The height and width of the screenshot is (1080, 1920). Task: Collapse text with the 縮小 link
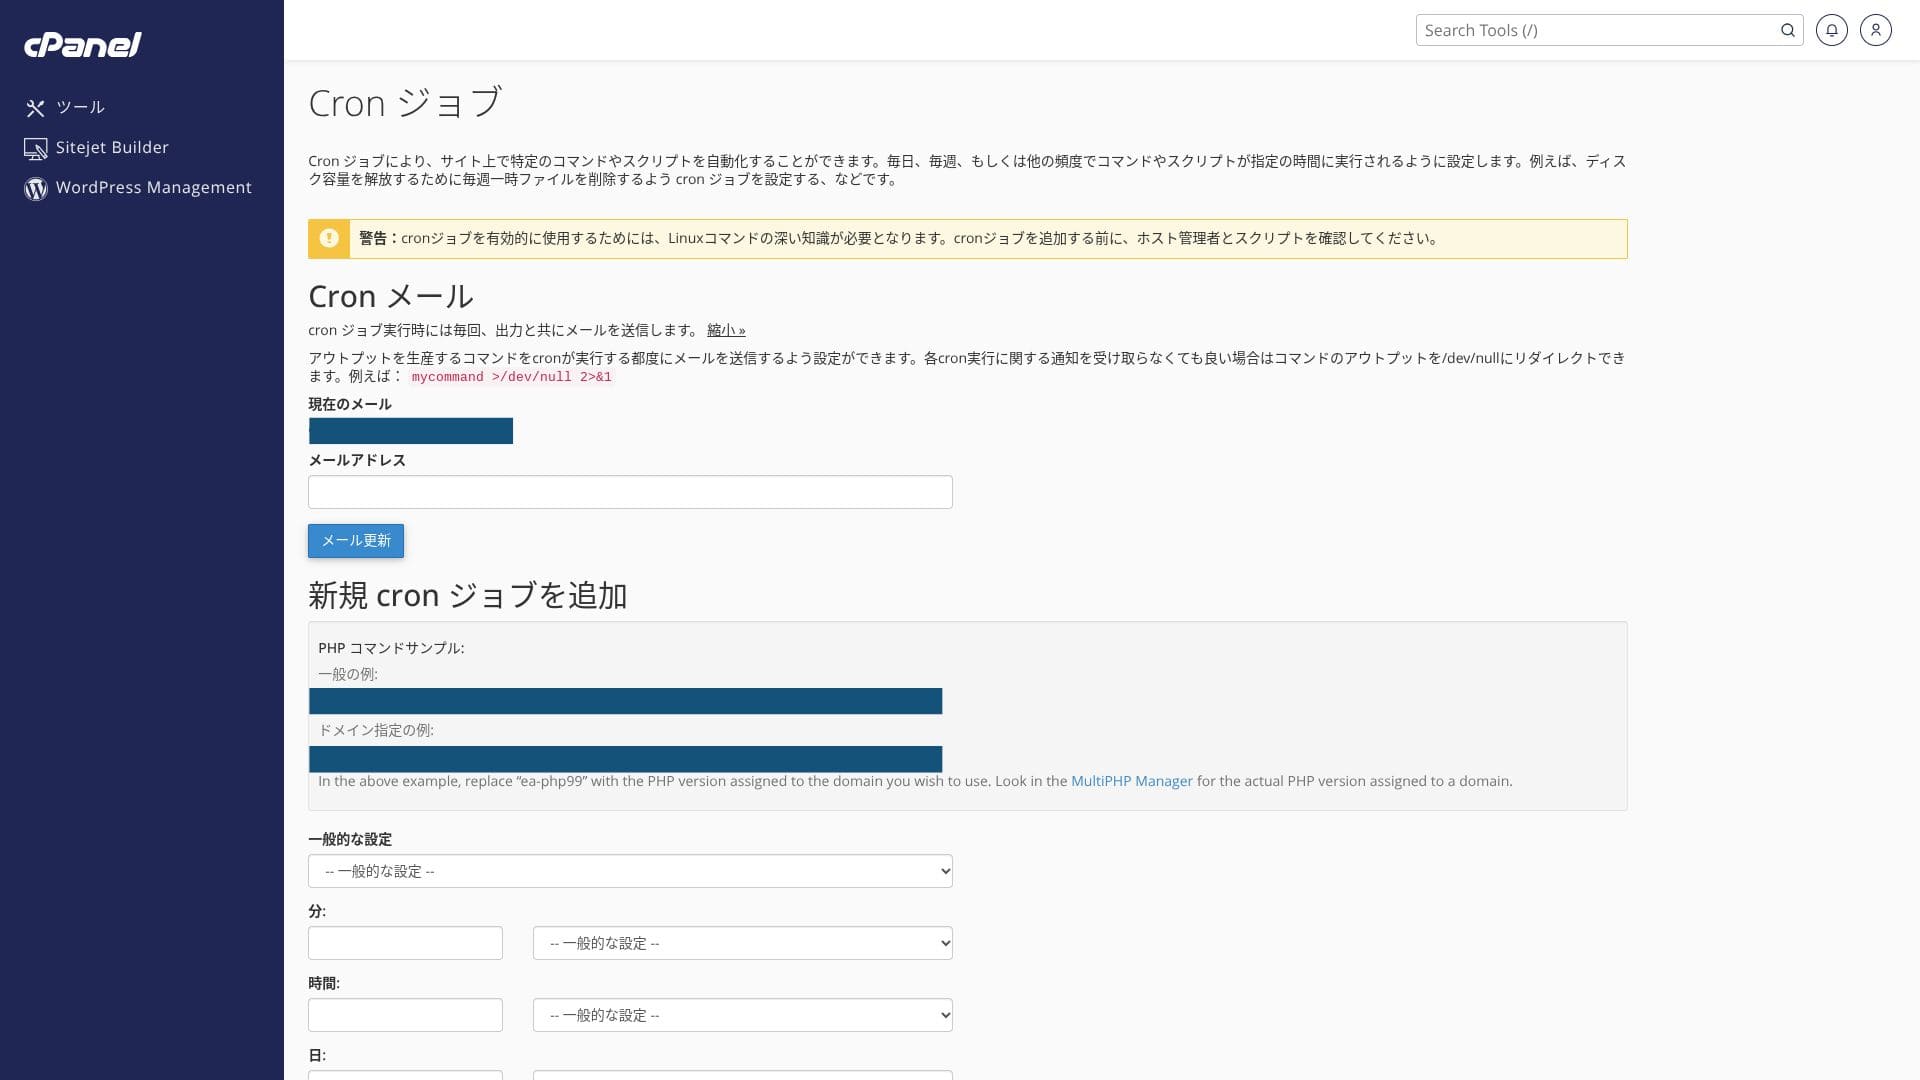[725, 330]
